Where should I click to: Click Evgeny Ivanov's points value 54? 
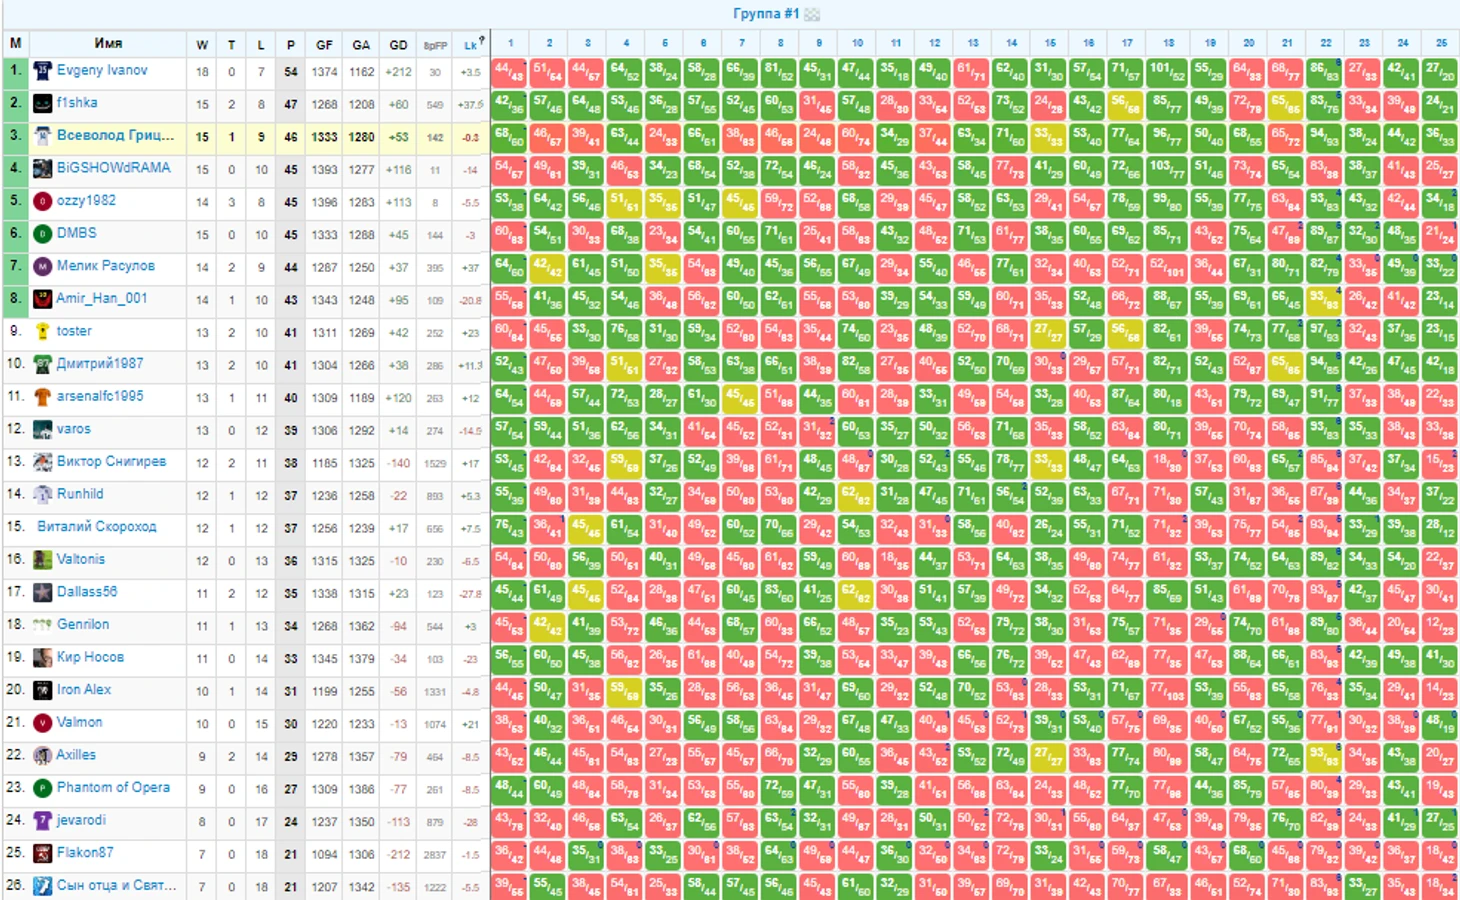coord(291,72)
